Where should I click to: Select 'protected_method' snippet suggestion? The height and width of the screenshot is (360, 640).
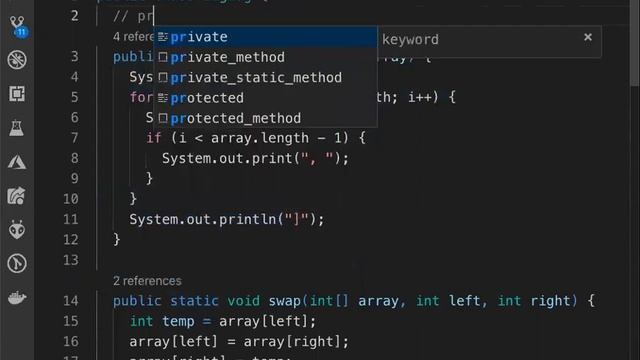pyautogui.click(x=265, y=118)
